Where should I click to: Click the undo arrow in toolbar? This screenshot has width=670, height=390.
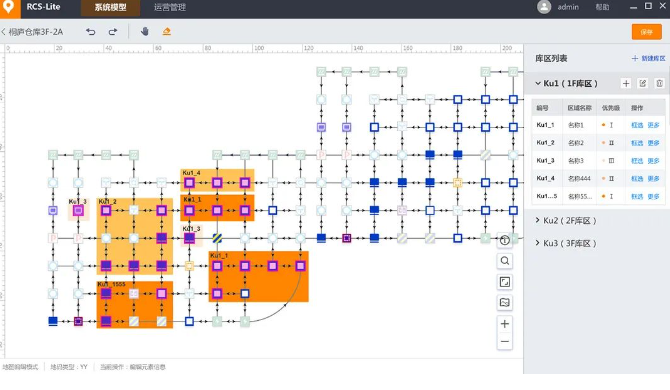pyautogui.click(x=91, y=32)
